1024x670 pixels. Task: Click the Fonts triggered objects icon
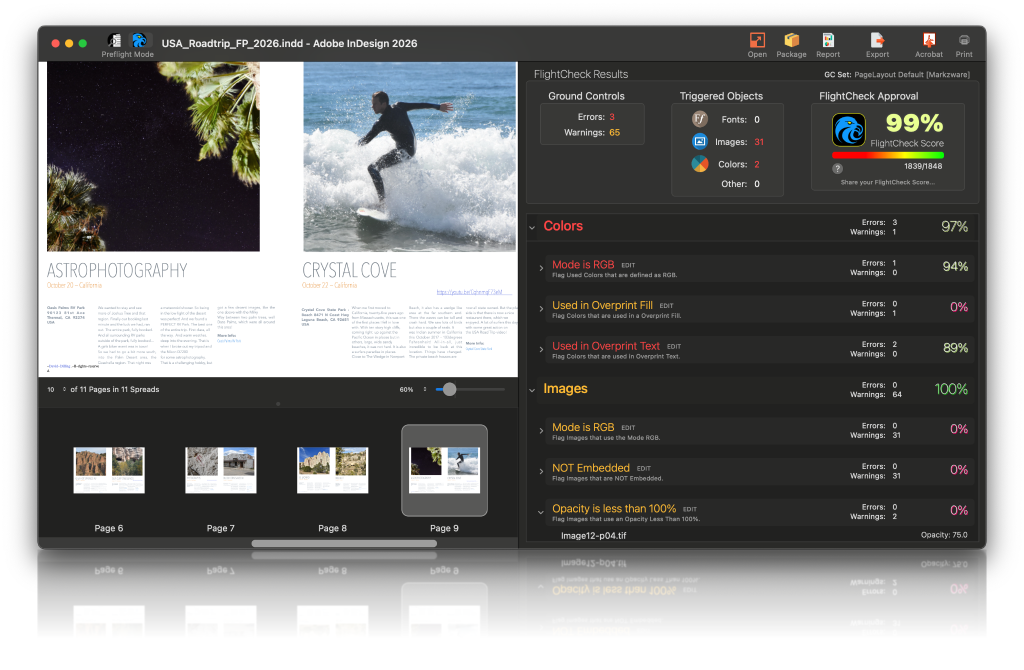700,119
